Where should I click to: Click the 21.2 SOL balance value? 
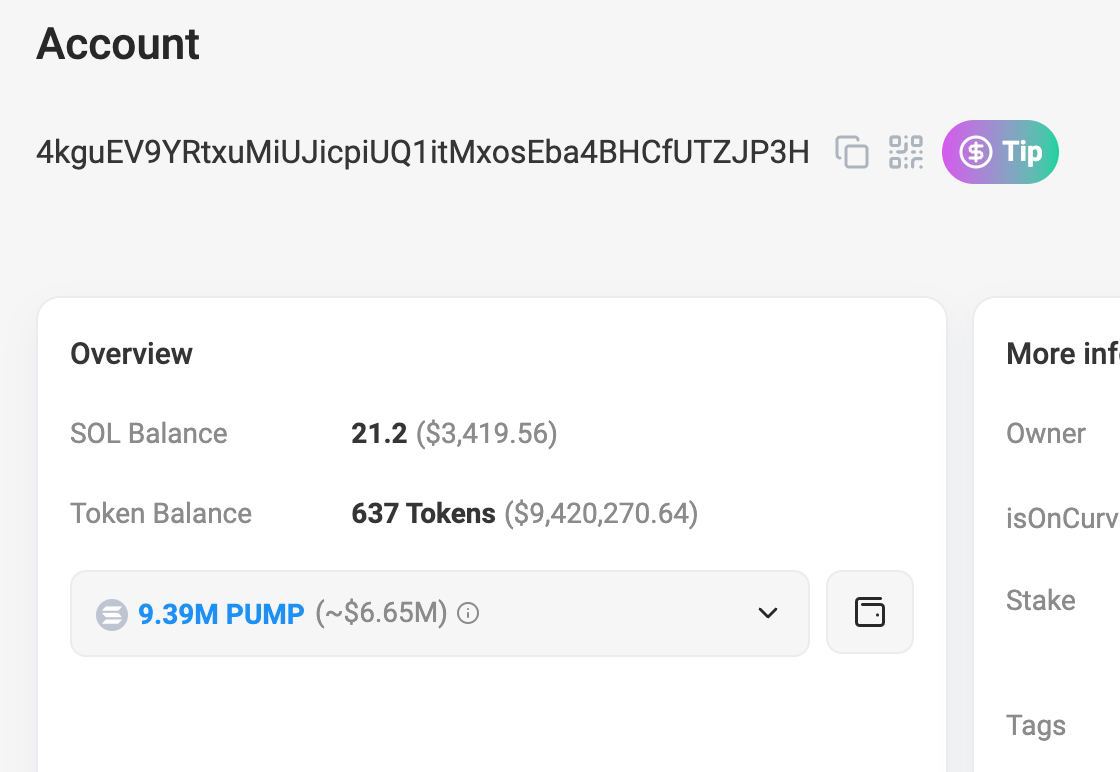[x=379, y=433]
